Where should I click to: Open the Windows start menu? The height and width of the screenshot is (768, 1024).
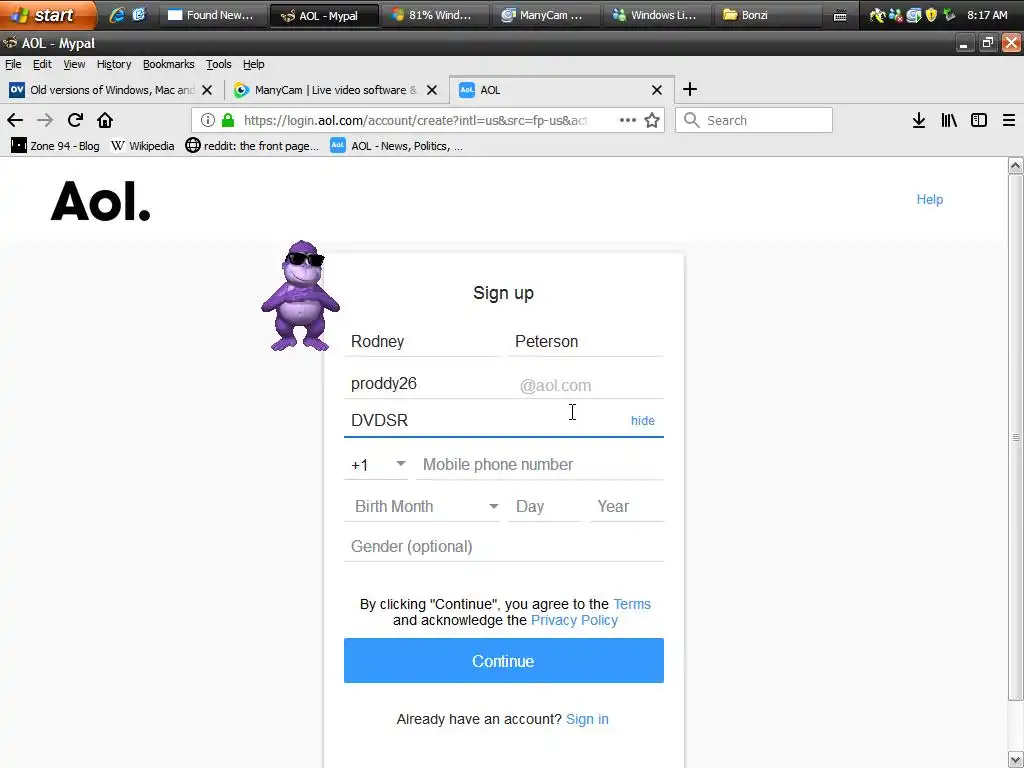[46, 15]
